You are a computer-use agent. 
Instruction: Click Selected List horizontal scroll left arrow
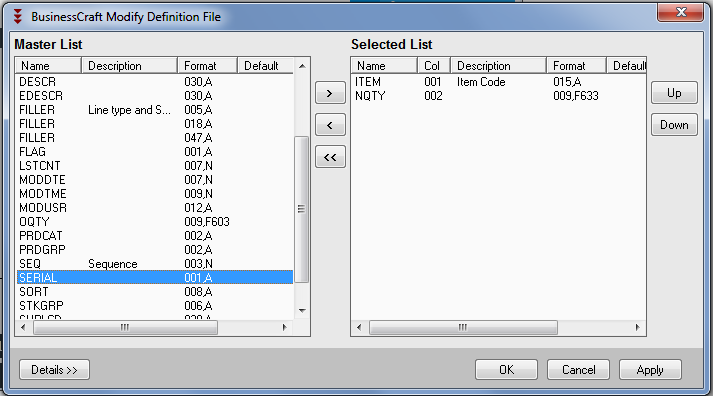(359, 327)
